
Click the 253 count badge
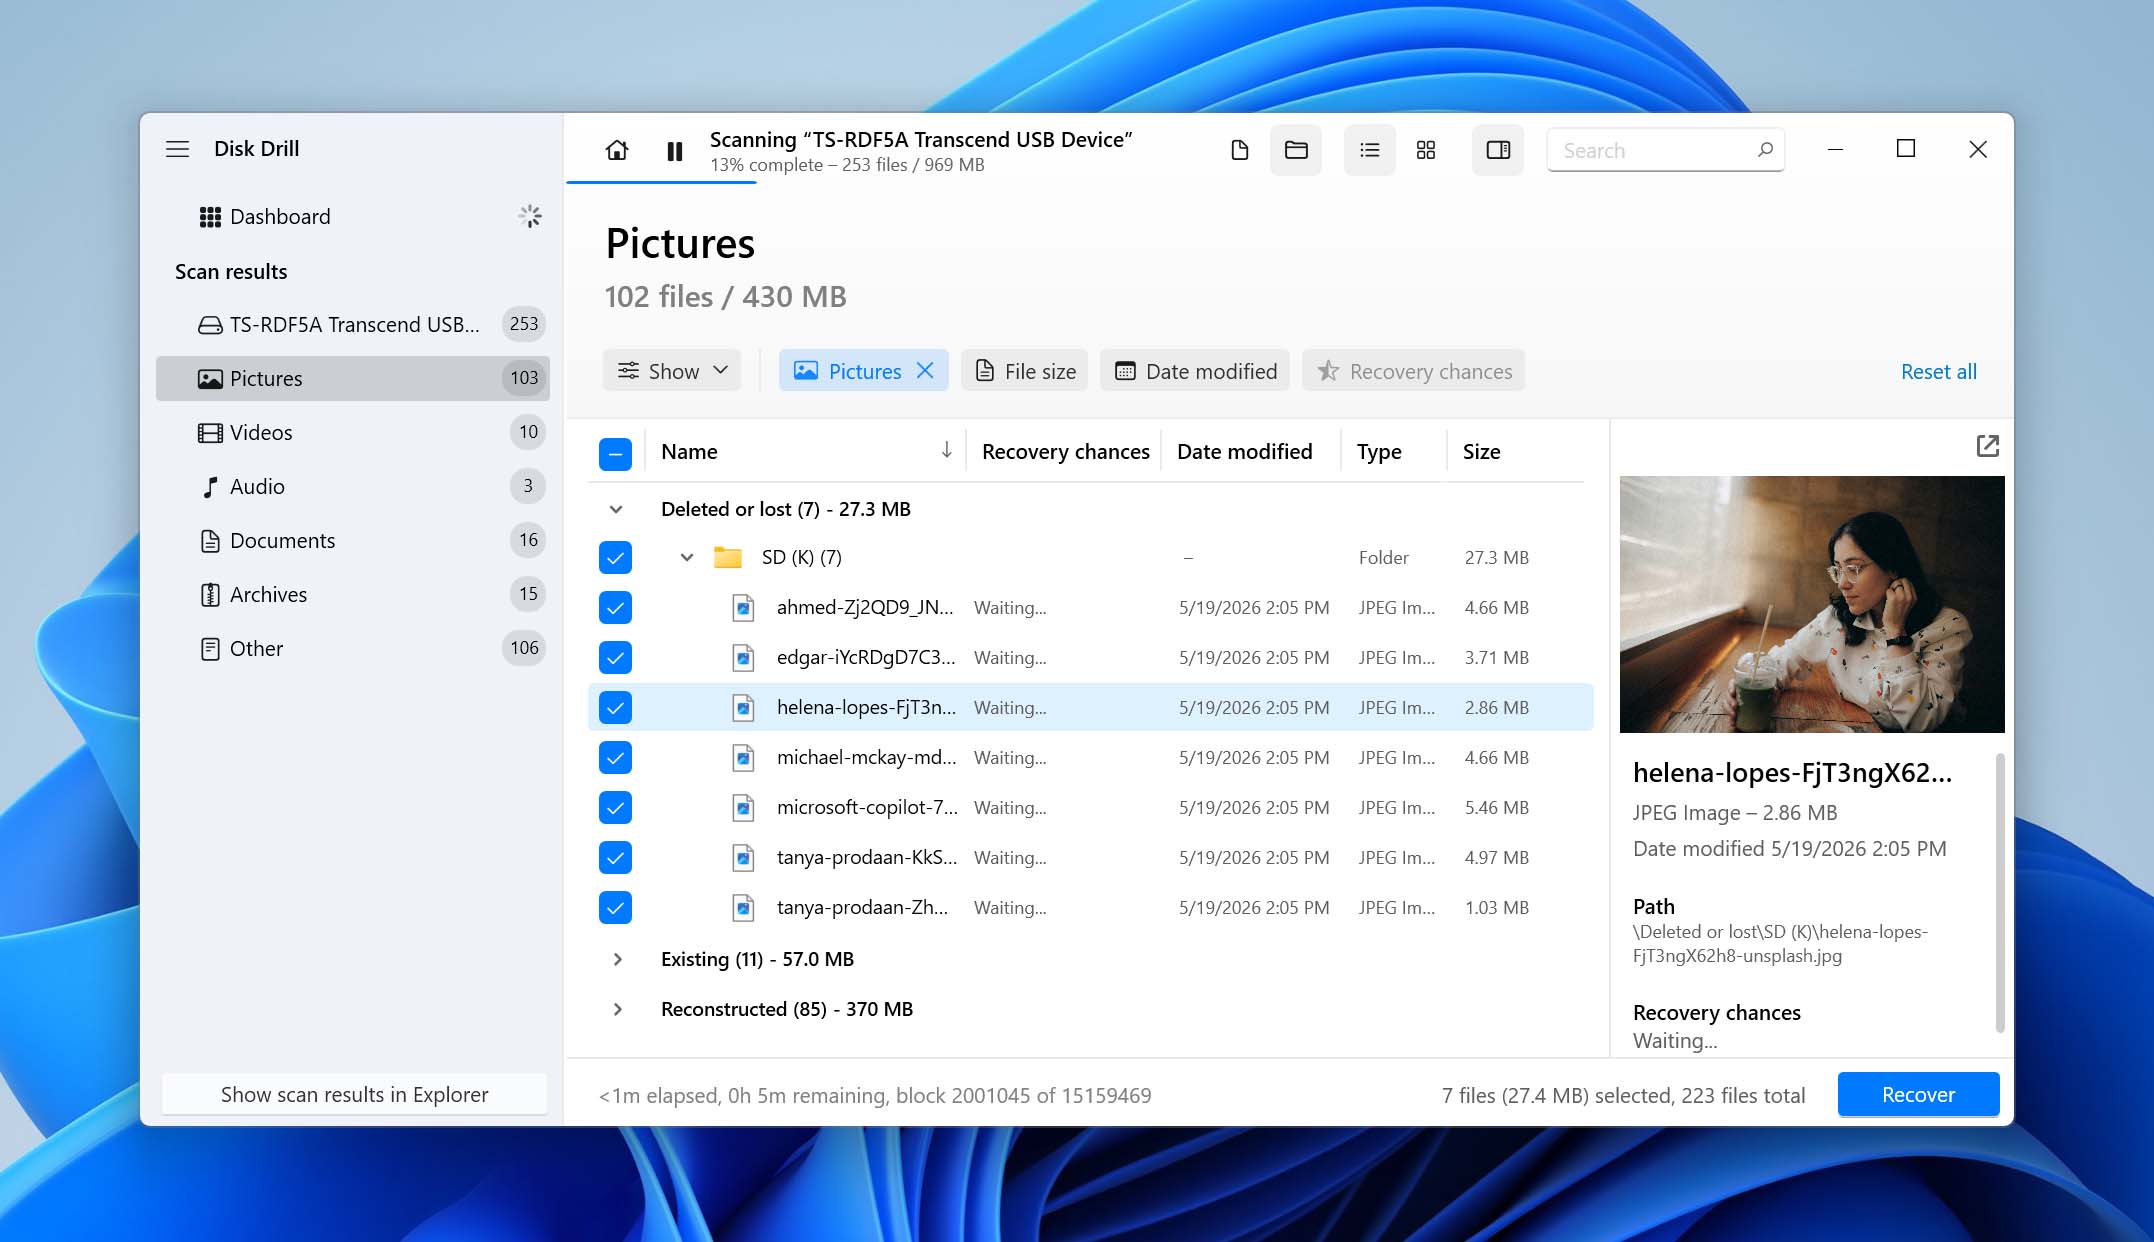coord(523,324)
